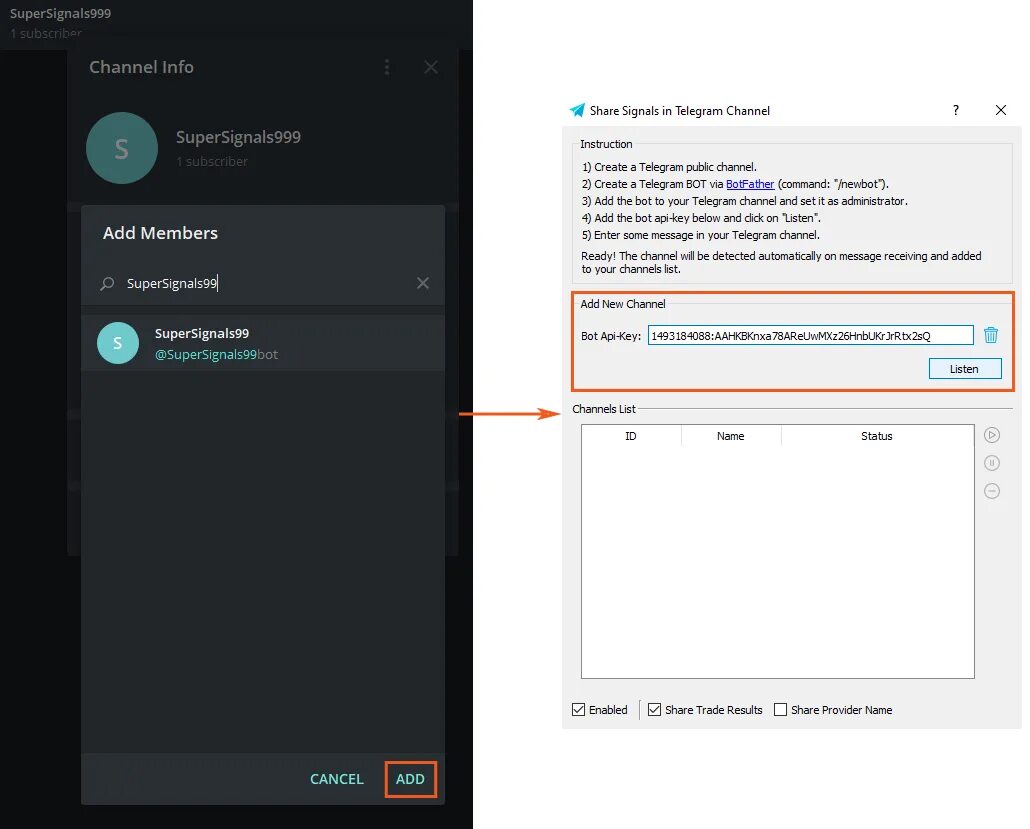Click the play icon beside Channels List
Screen dimensions: 1030x829
992,435
